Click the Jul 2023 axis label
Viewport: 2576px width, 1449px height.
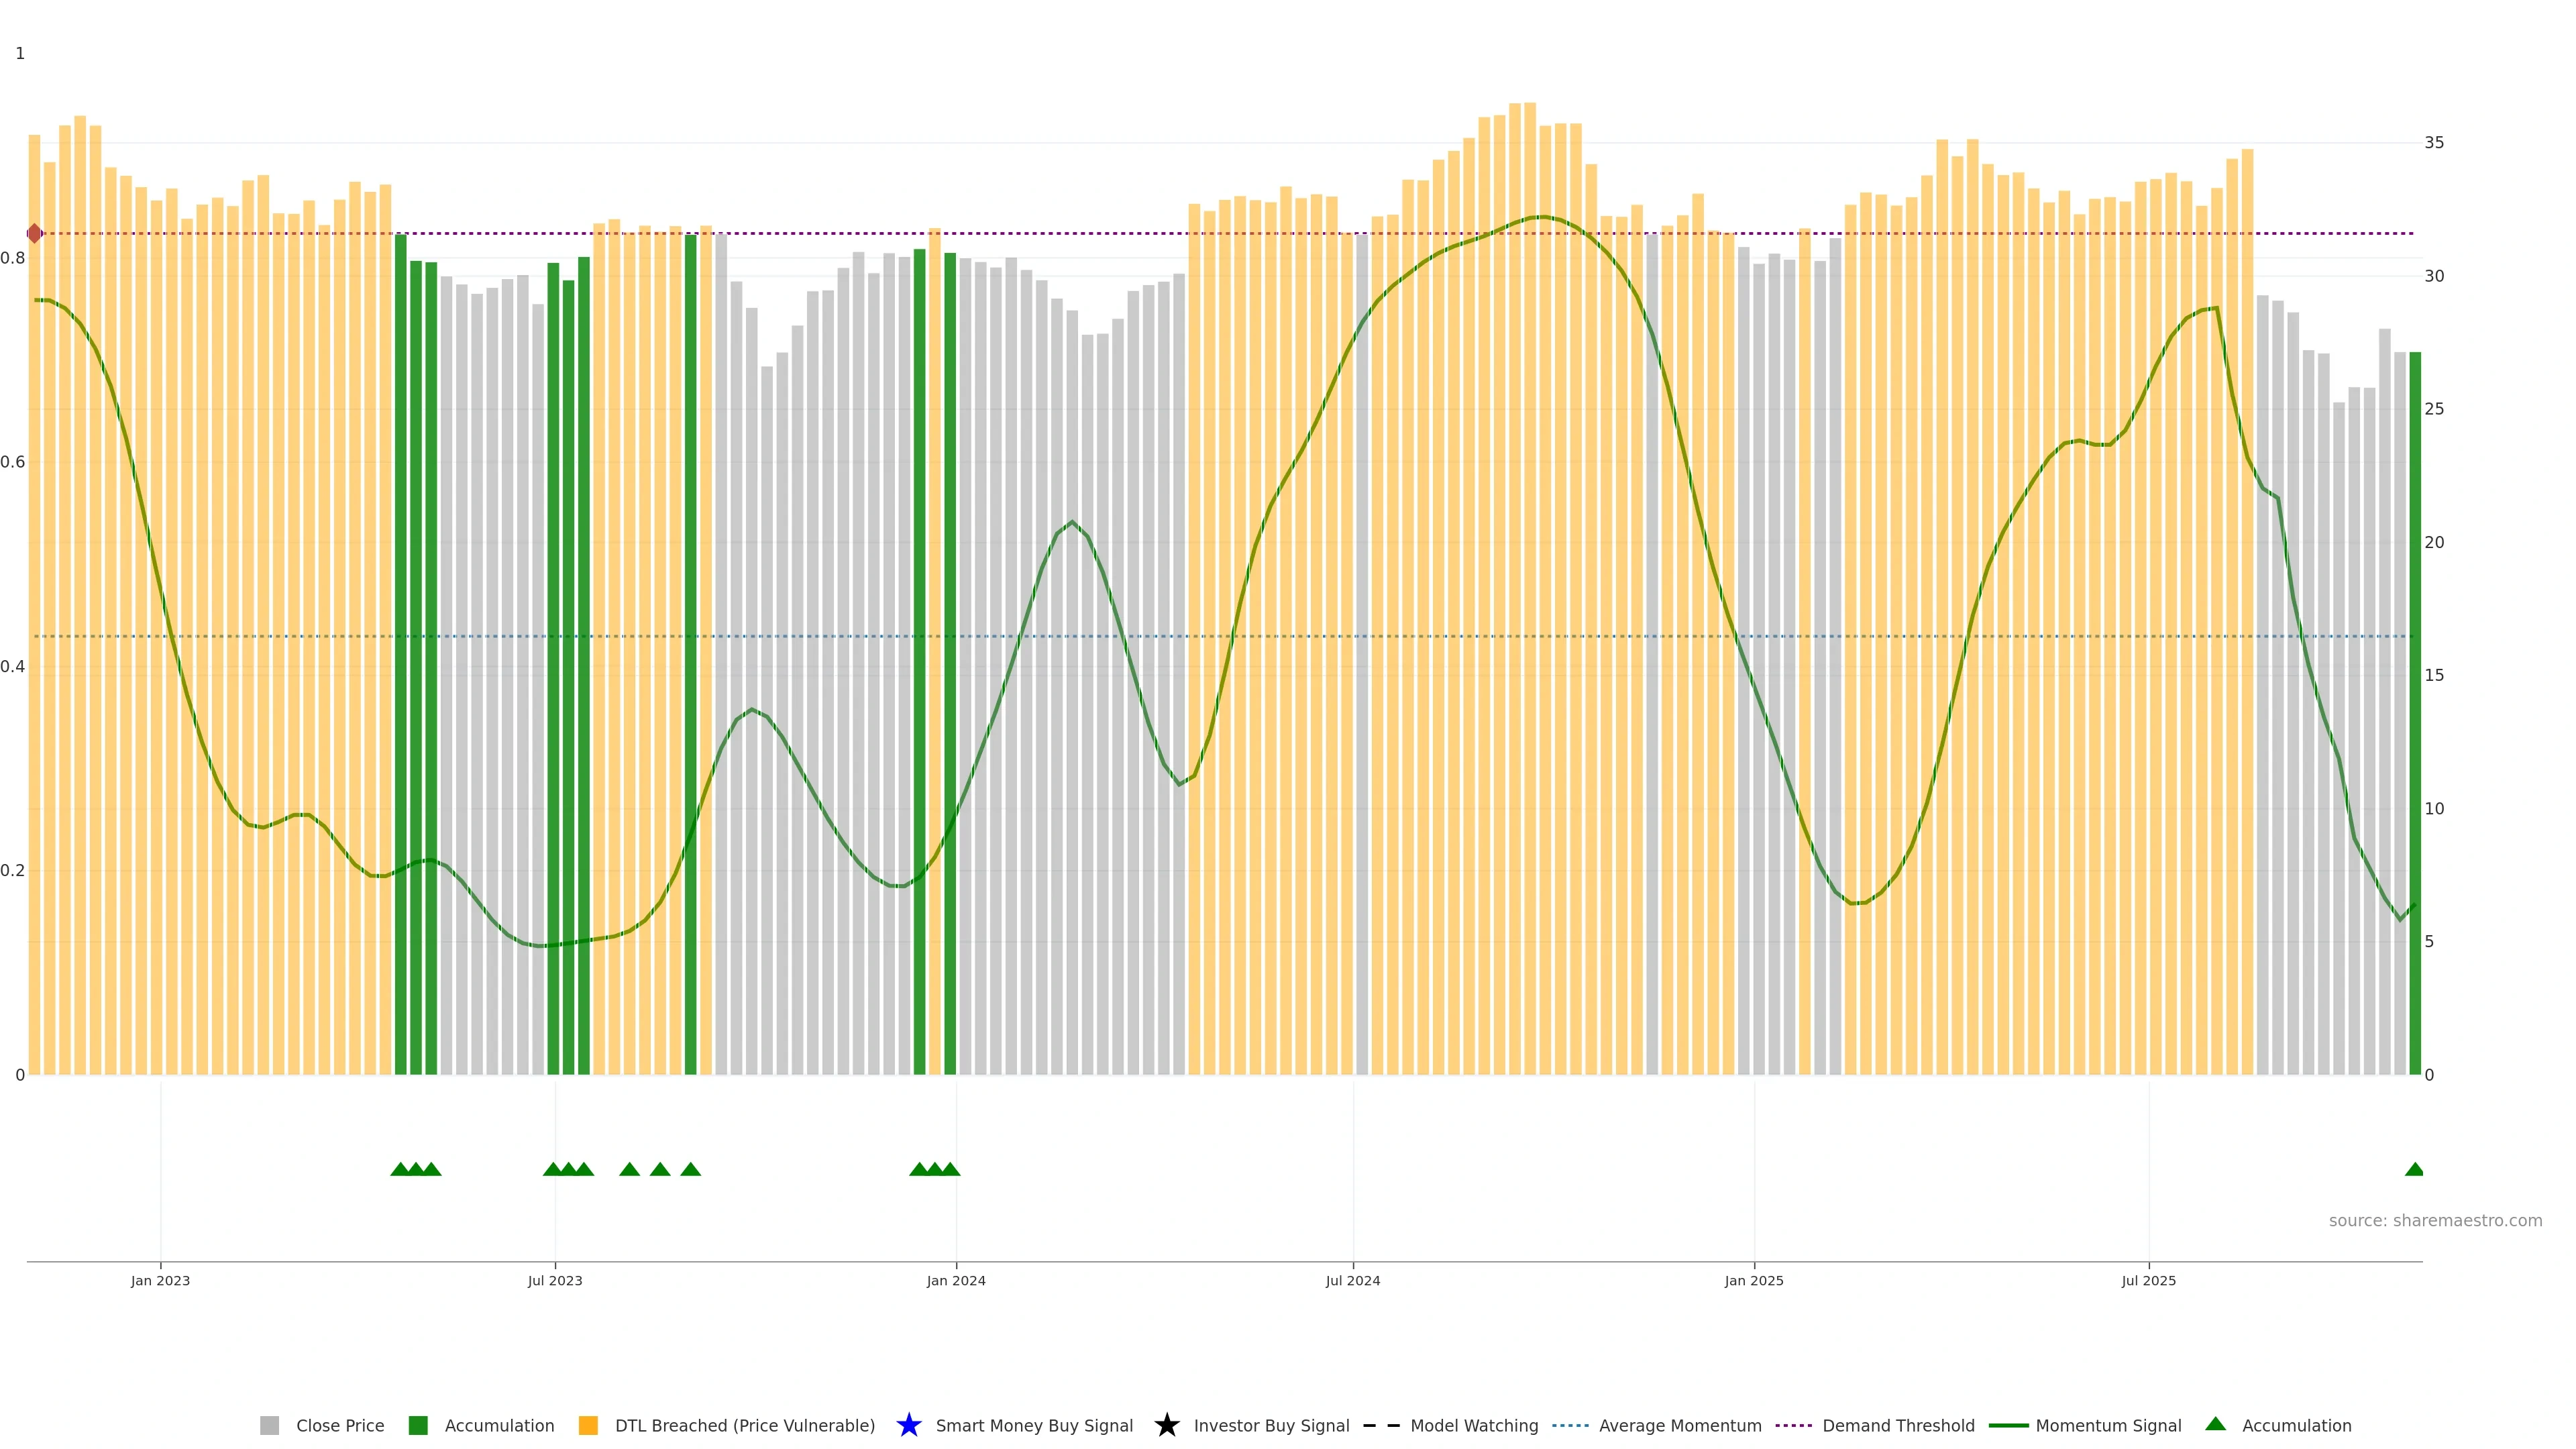click(x=555, y=1280)
